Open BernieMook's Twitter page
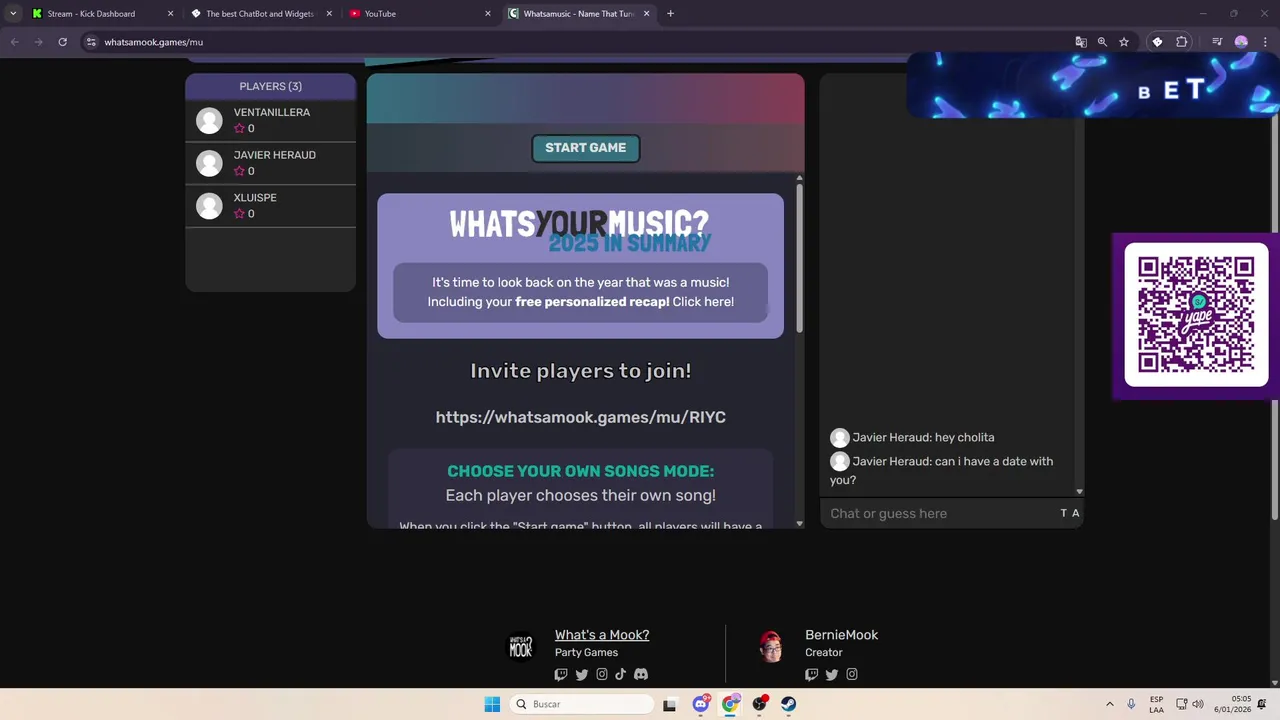Screen dimensions: 1280x720 coord(832,674)
